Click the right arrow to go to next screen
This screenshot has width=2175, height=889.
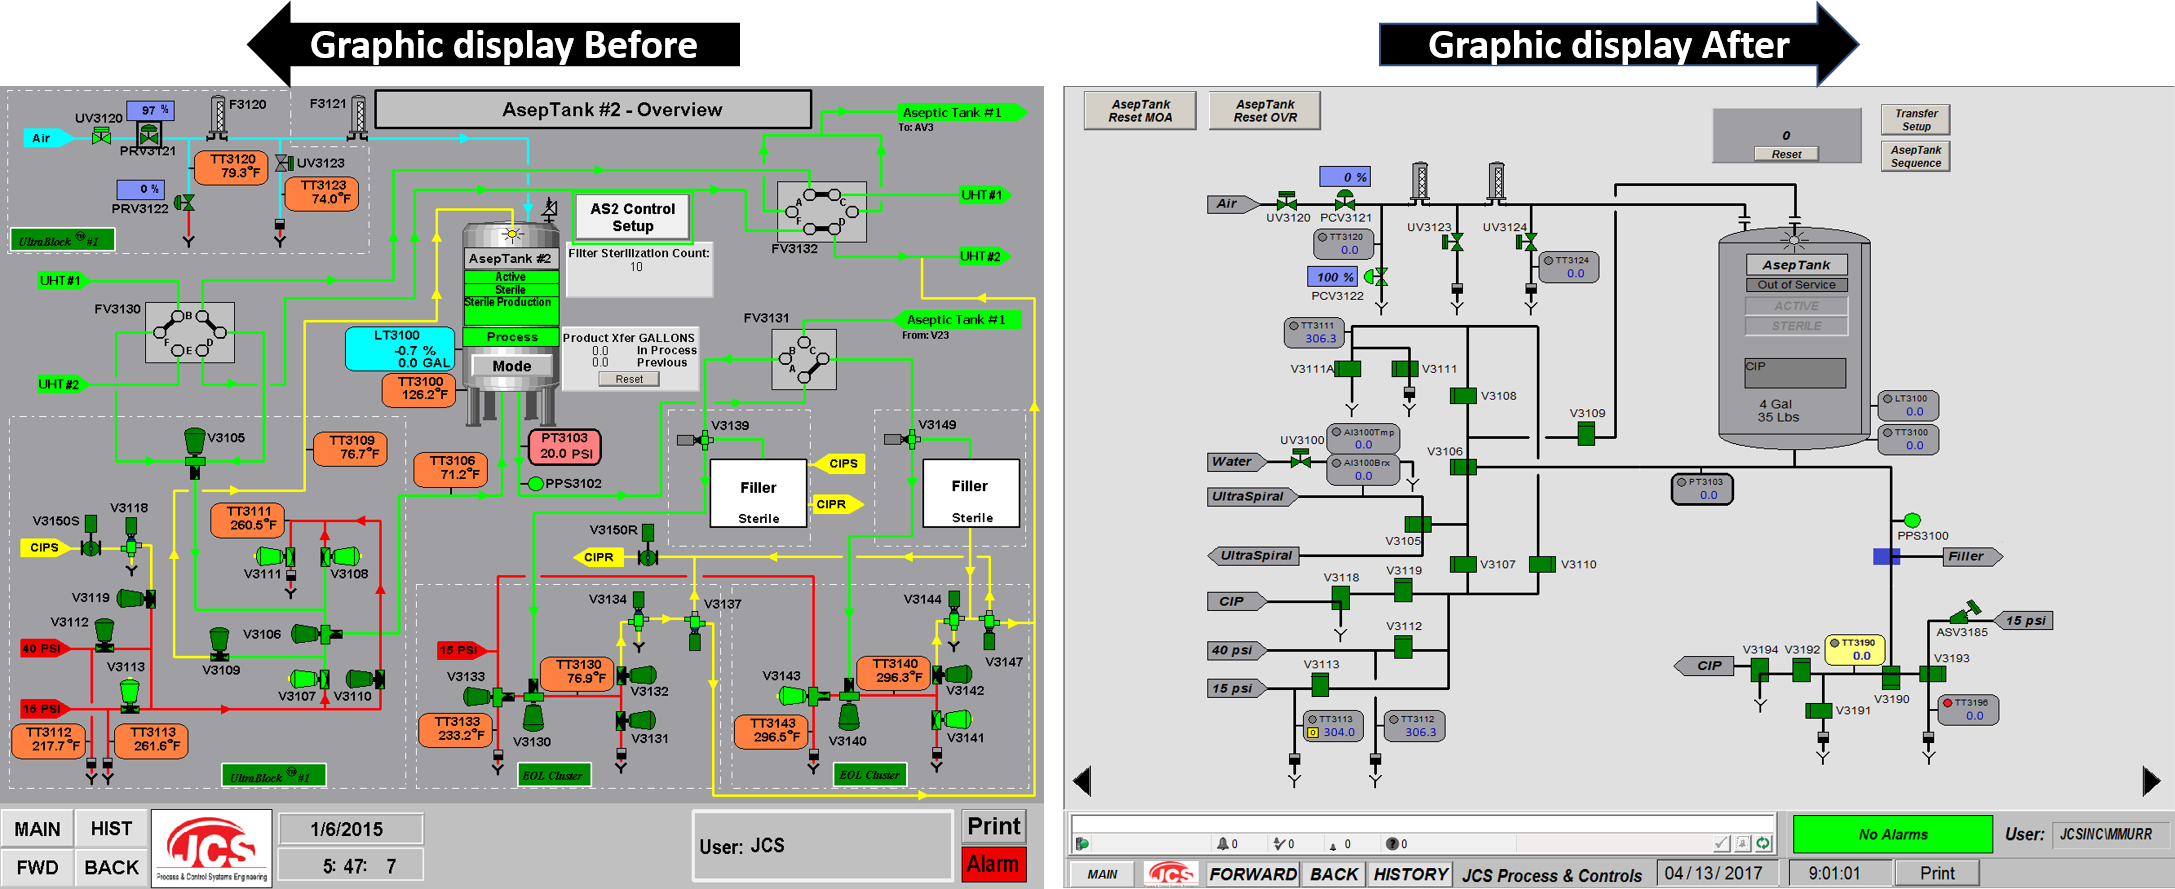click(x=2151, y=781)
